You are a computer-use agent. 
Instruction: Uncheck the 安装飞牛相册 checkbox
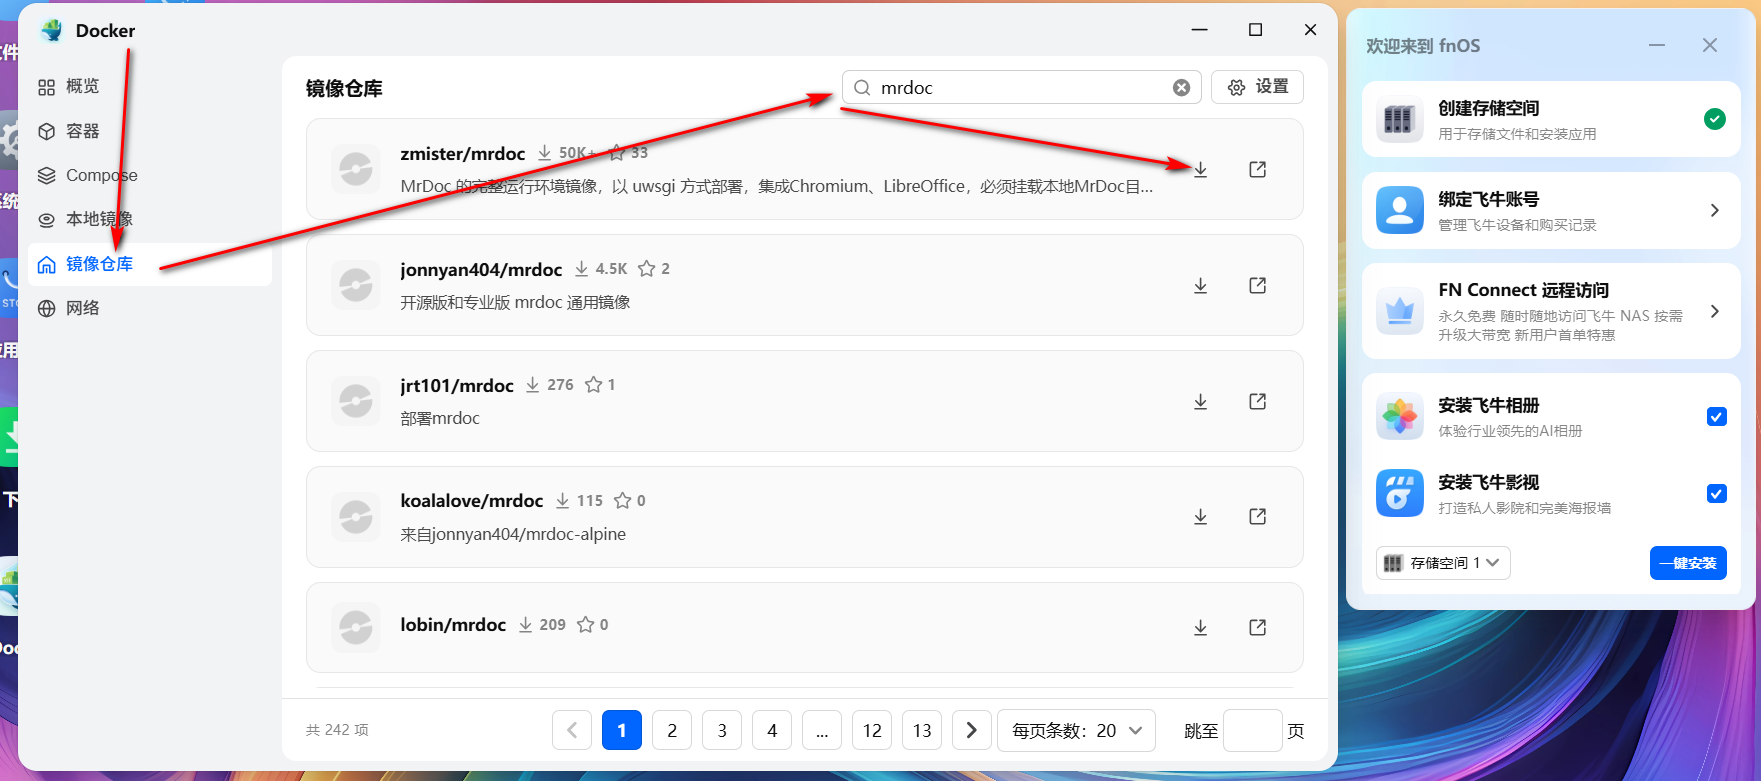1716,417
